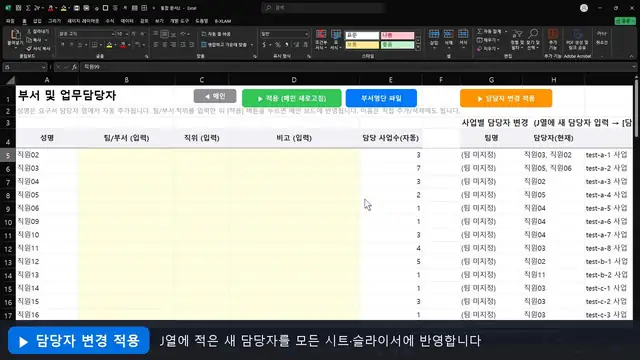The height and width of the screenshot is (360, 640).
Task: Open the merge options dropdown arrow
Action: click(x=251, y=44)
